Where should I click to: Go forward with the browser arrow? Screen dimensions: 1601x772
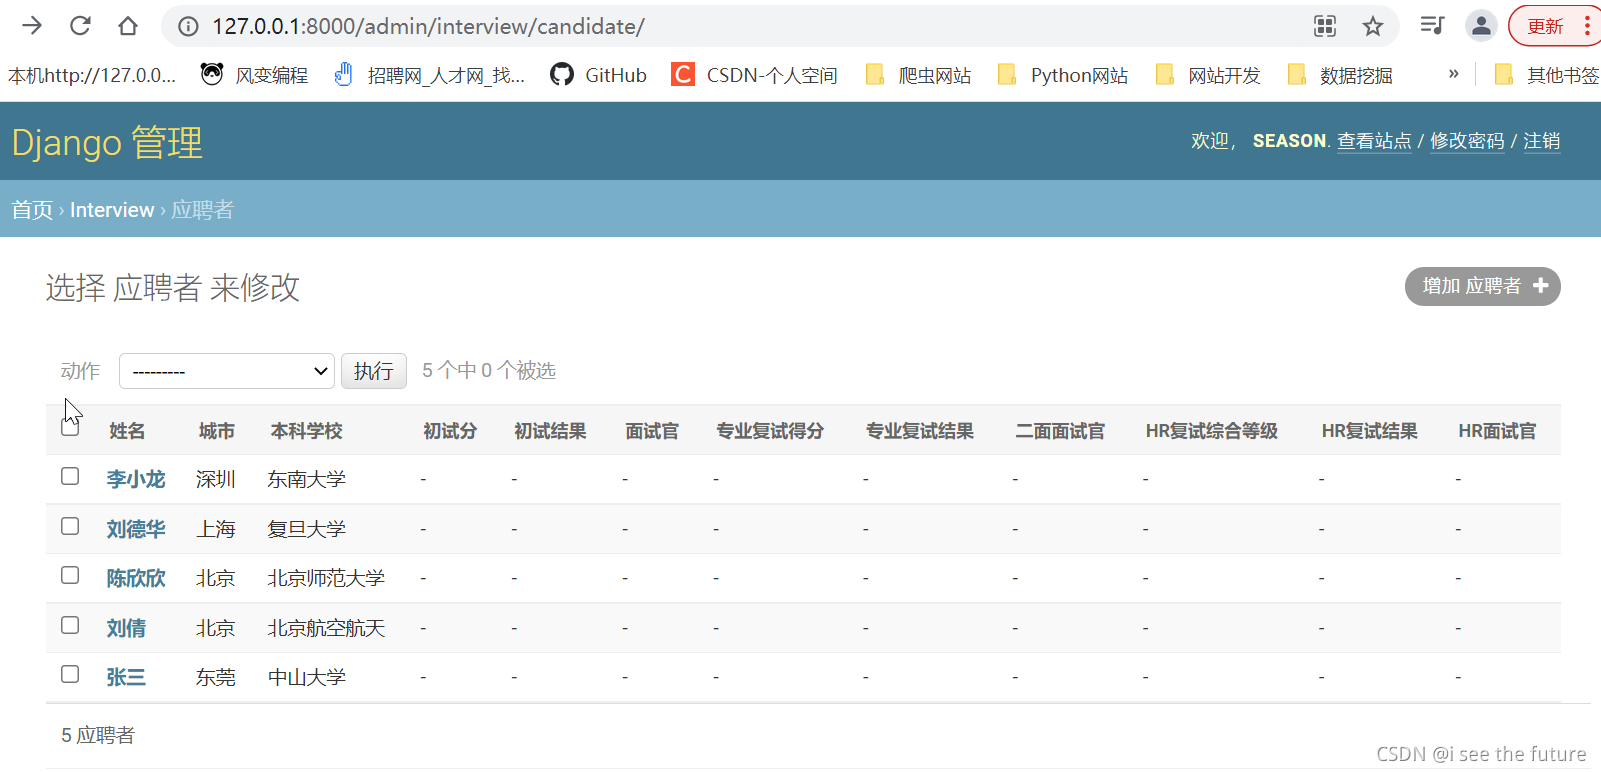click(32, 26)
